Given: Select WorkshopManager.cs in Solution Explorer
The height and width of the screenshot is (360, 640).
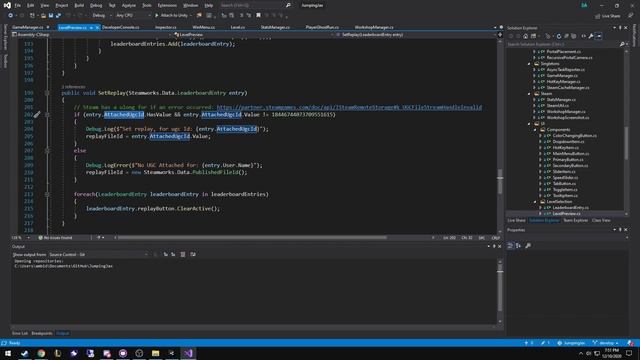Looking at the screenshot, I should tap(566, 112).
